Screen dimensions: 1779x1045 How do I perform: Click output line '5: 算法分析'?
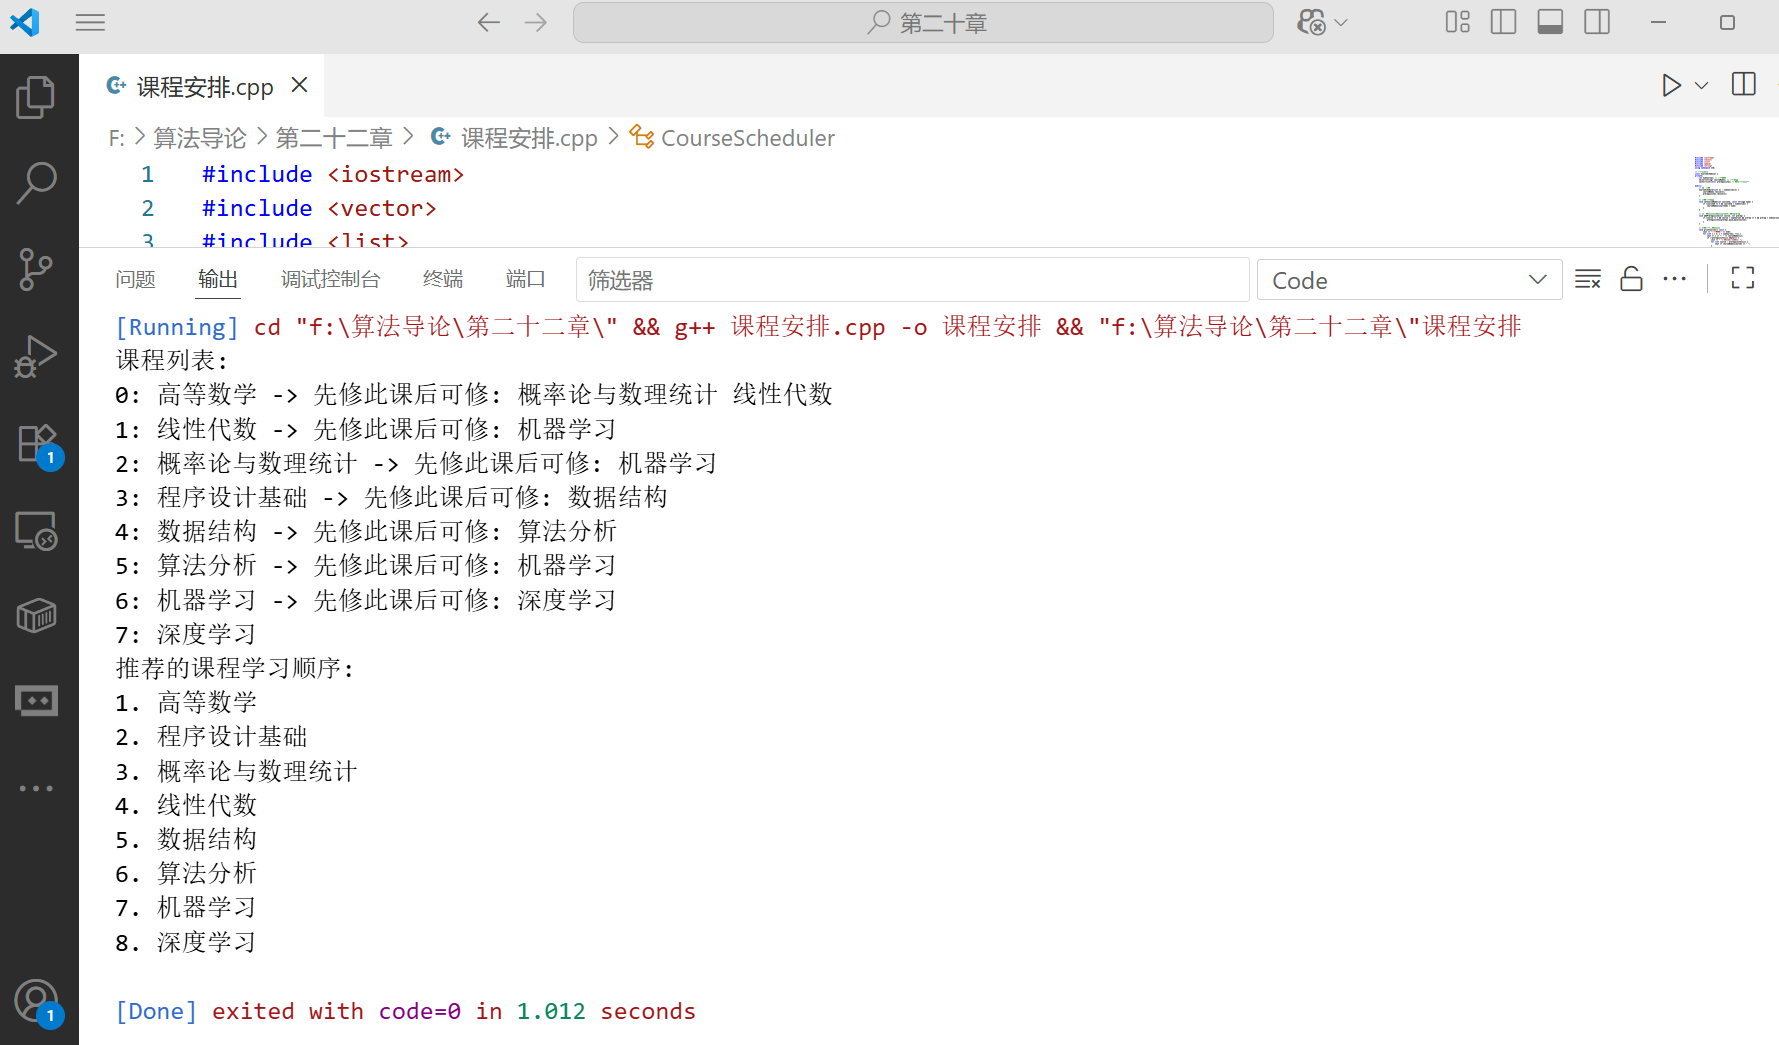click(x=365, y=566)
